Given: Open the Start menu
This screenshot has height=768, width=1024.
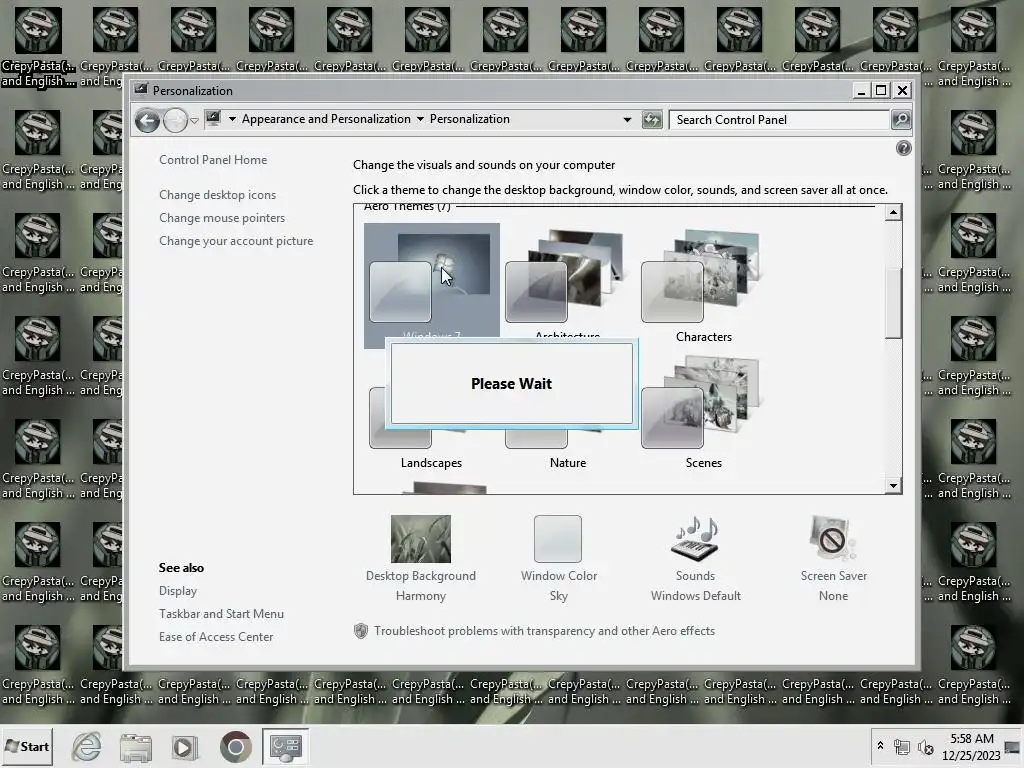Looking at the screenshot, I should click(x=27, y=746).
